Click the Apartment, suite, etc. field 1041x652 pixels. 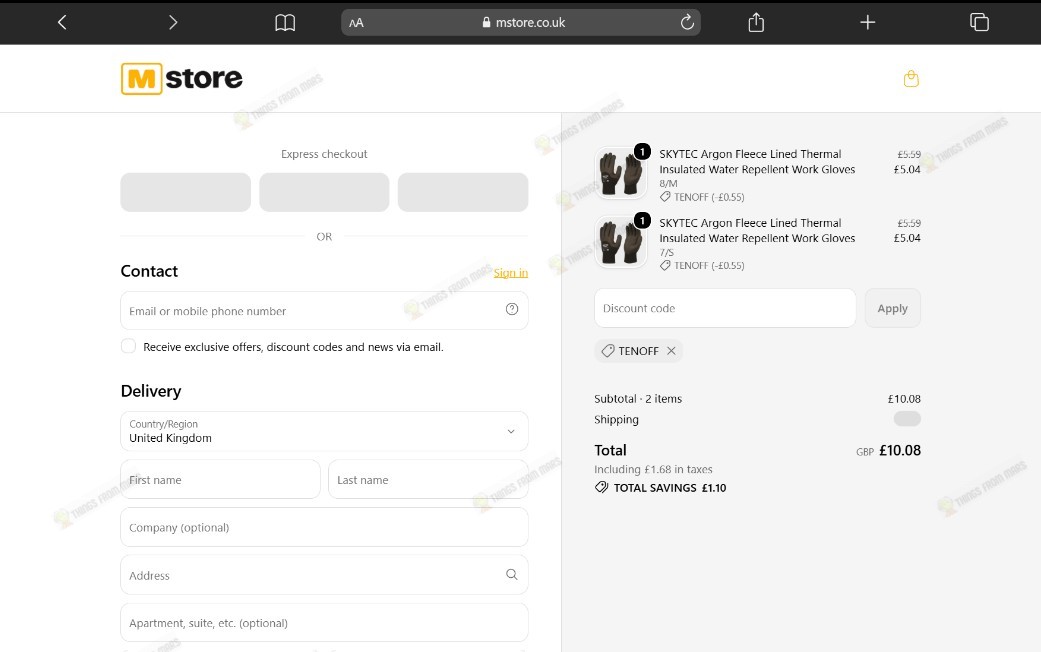[324, 623]
